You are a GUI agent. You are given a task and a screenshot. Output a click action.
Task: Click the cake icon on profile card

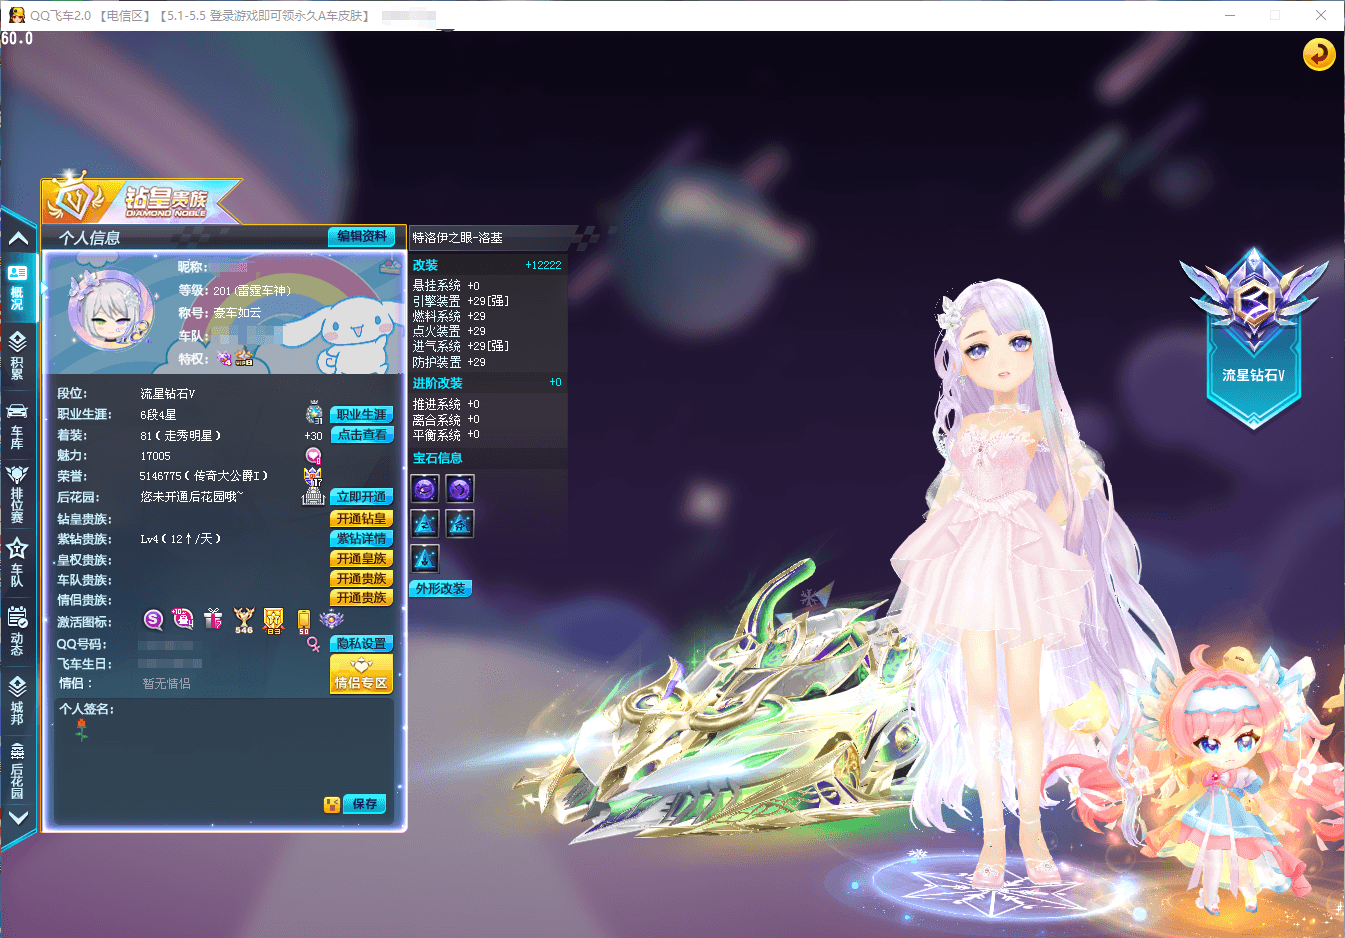pyautogui.click(x=390, y=266)
